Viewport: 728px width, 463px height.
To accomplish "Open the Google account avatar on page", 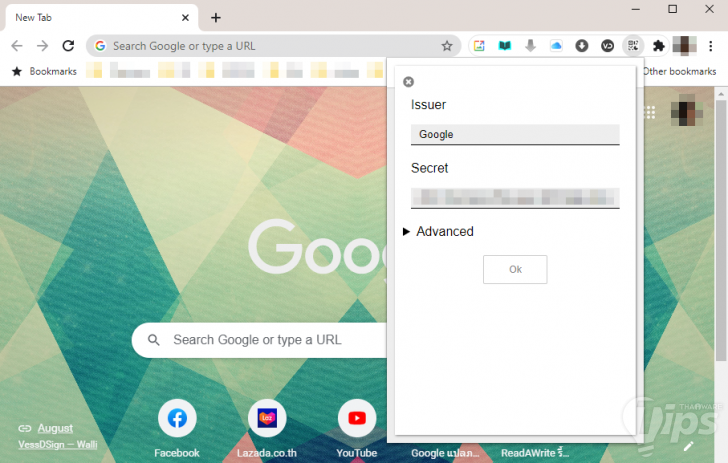I will (687, 111).
